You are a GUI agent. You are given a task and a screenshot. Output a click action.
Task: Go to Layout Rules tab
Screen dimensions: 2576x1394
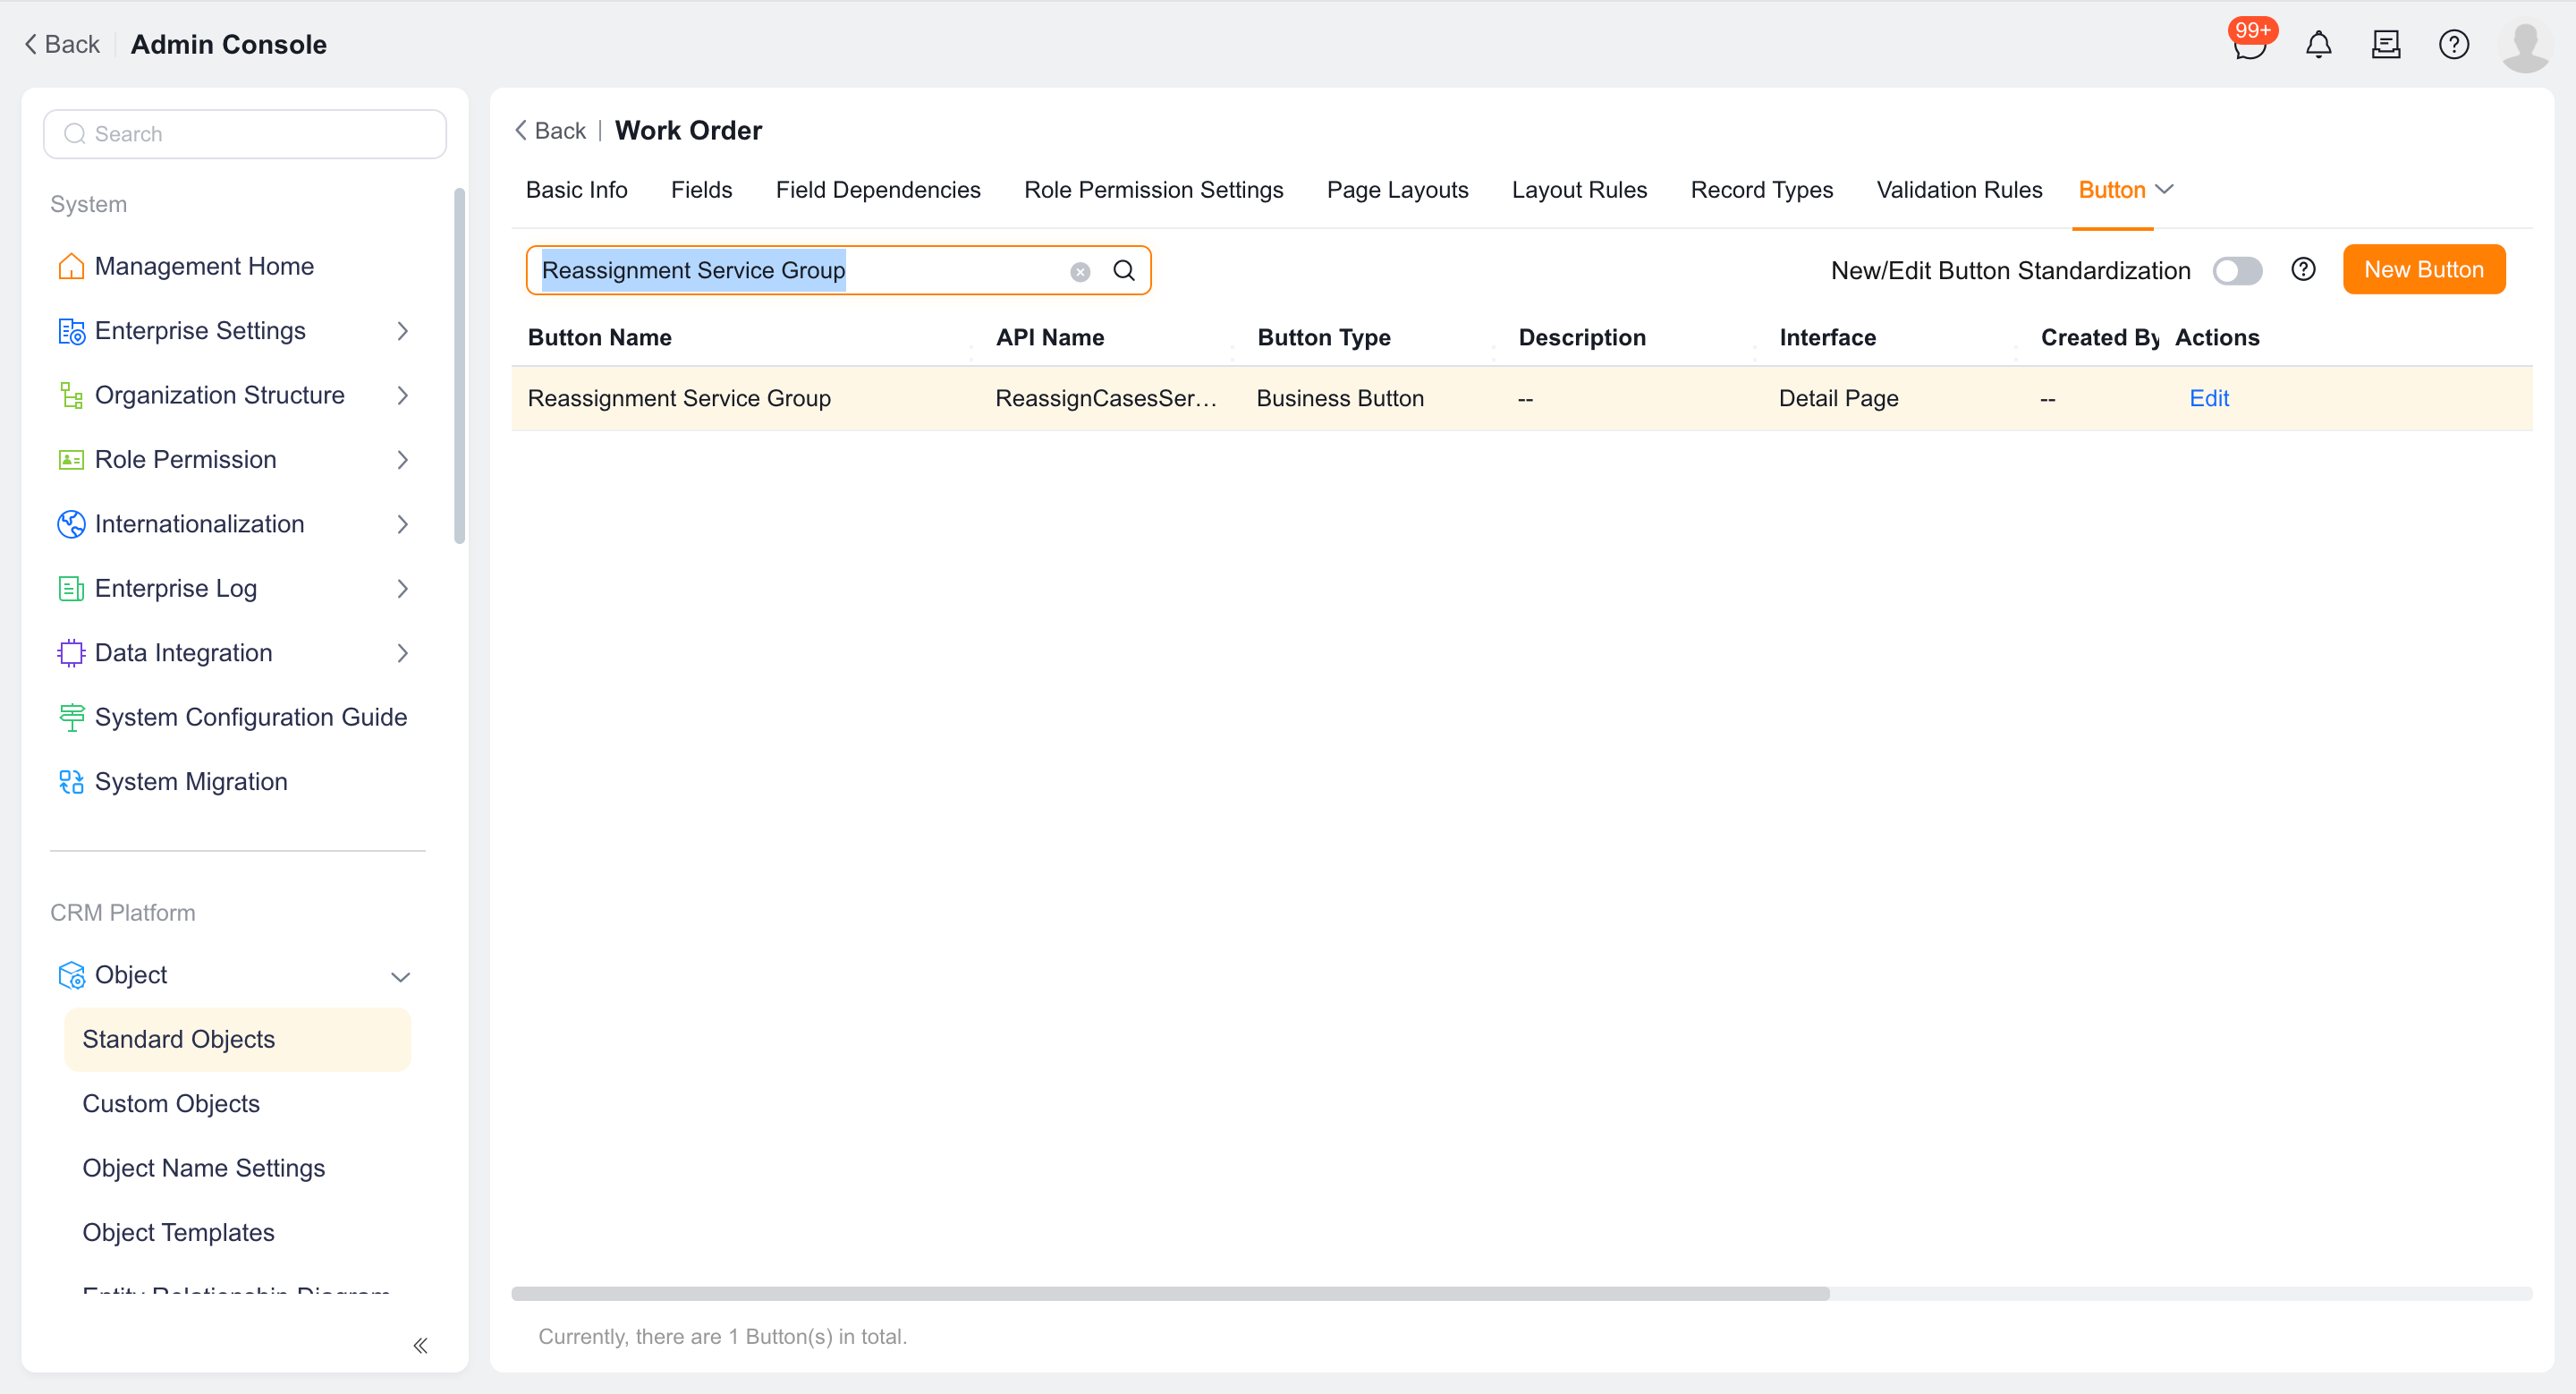pos(1579,190)
